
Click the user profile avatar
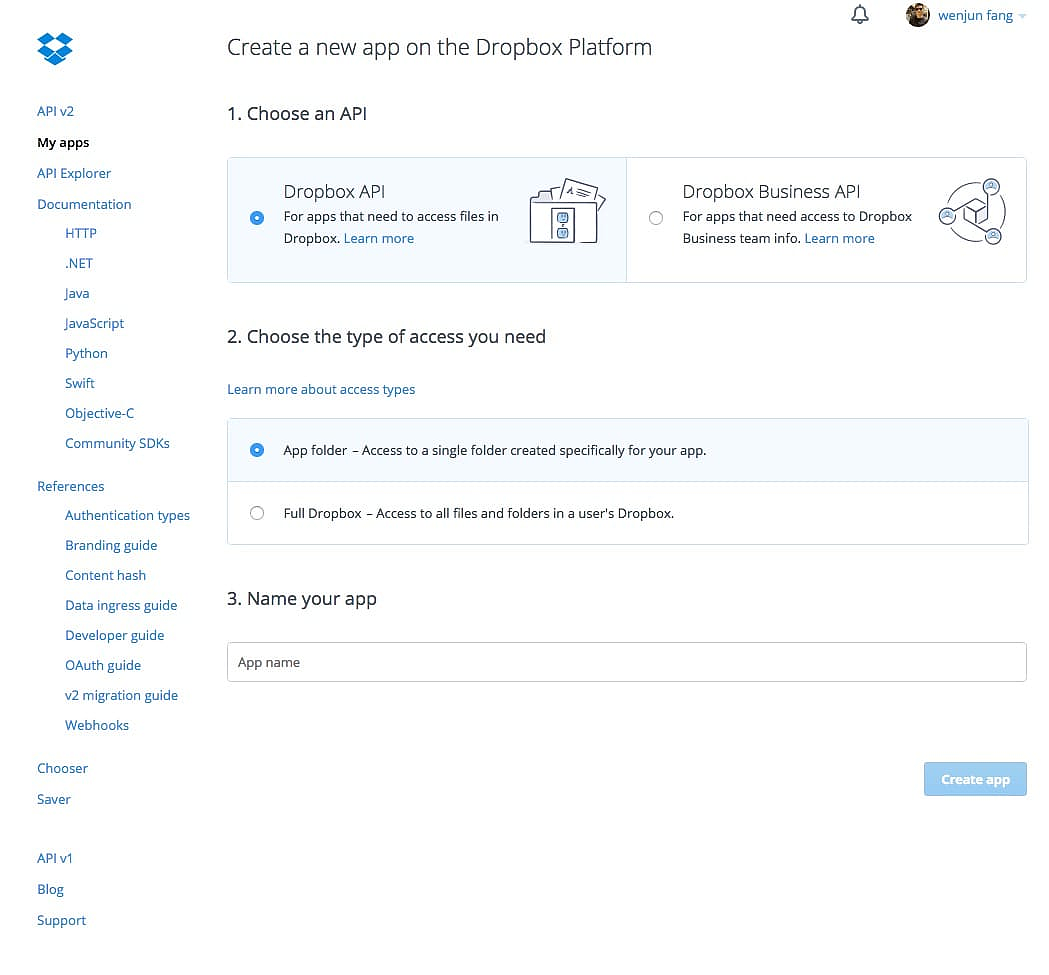point(917,15)
